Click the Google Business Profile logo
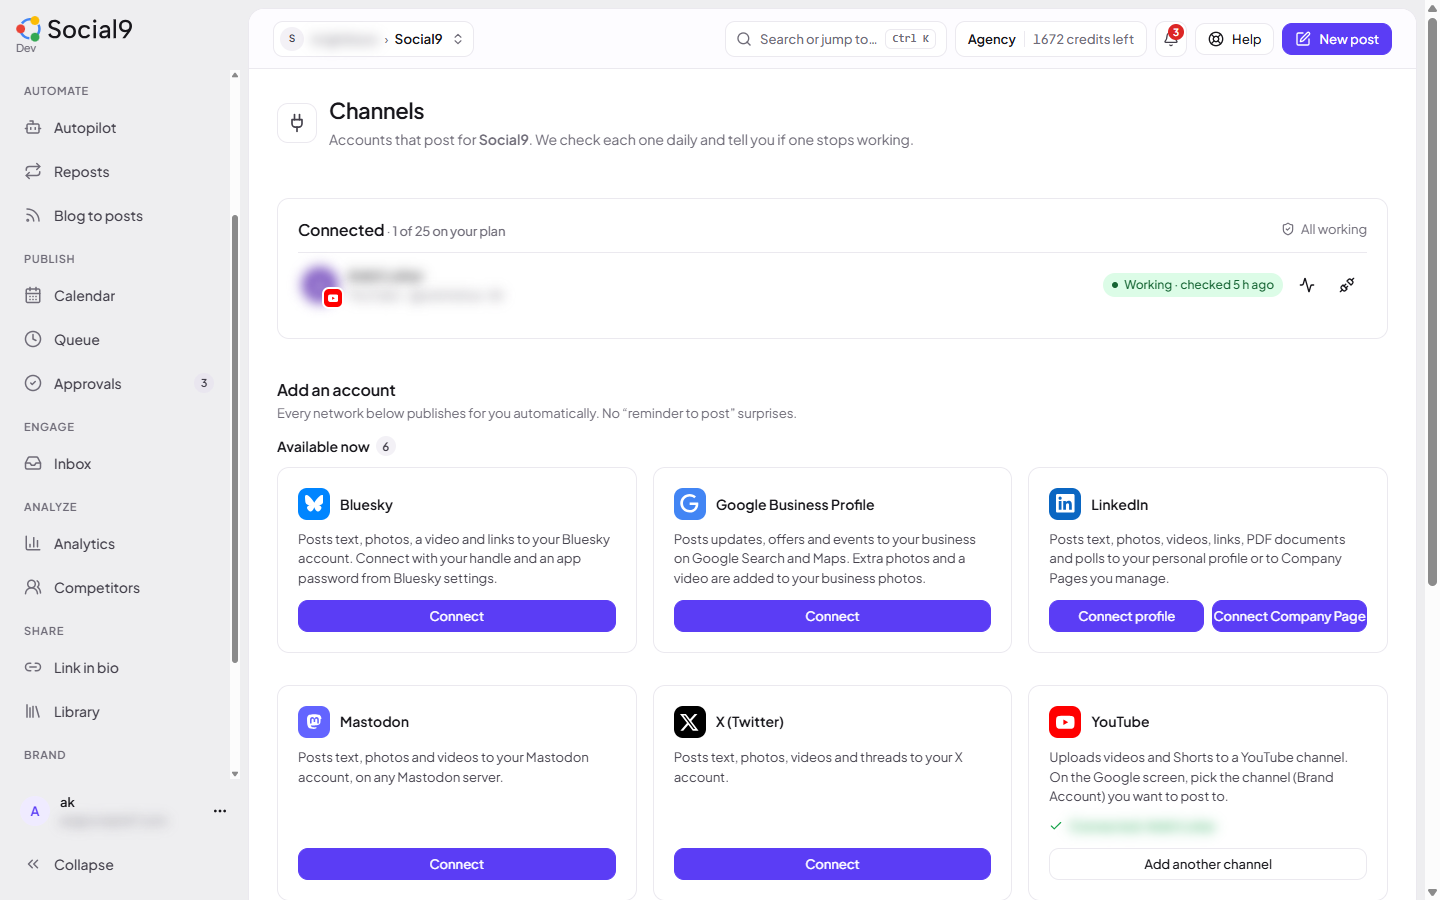Viewport: 1440px width, 900px height. pos(690,504)
